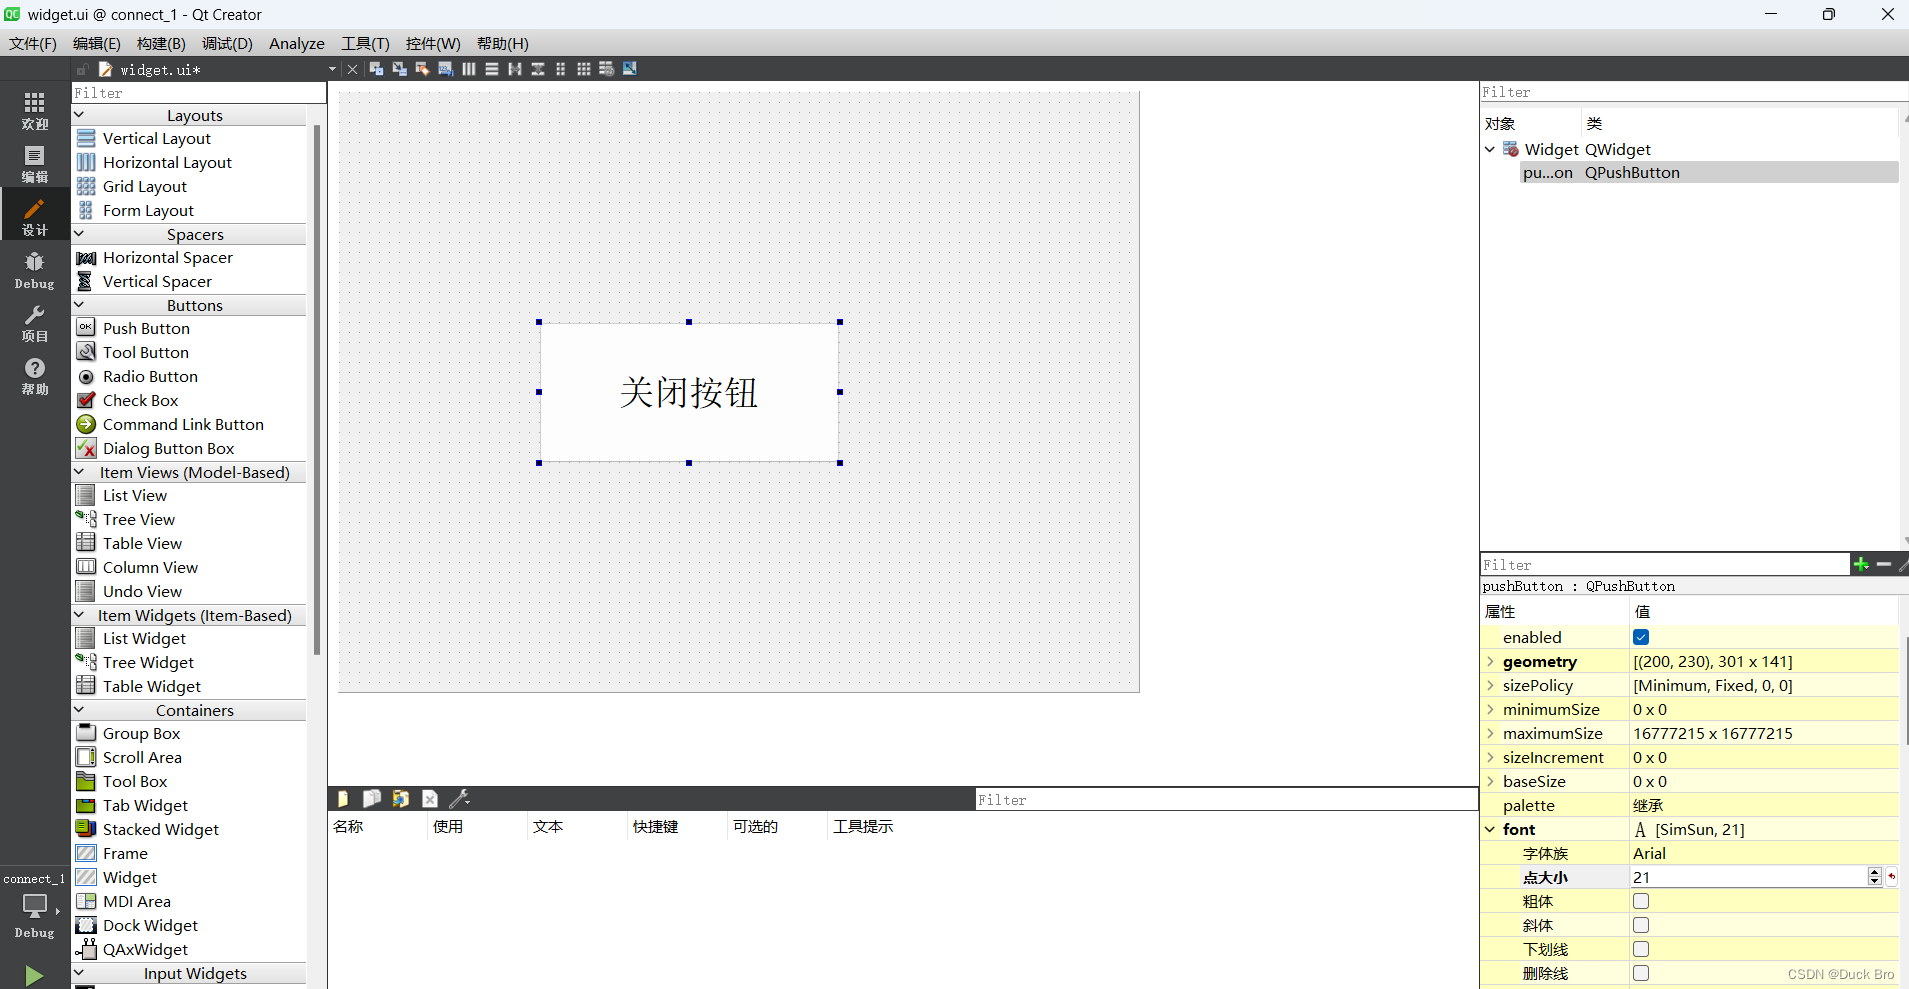Open Action Editor configure wrench icon
Screen dimensions: 1909x989
[459, 798]
